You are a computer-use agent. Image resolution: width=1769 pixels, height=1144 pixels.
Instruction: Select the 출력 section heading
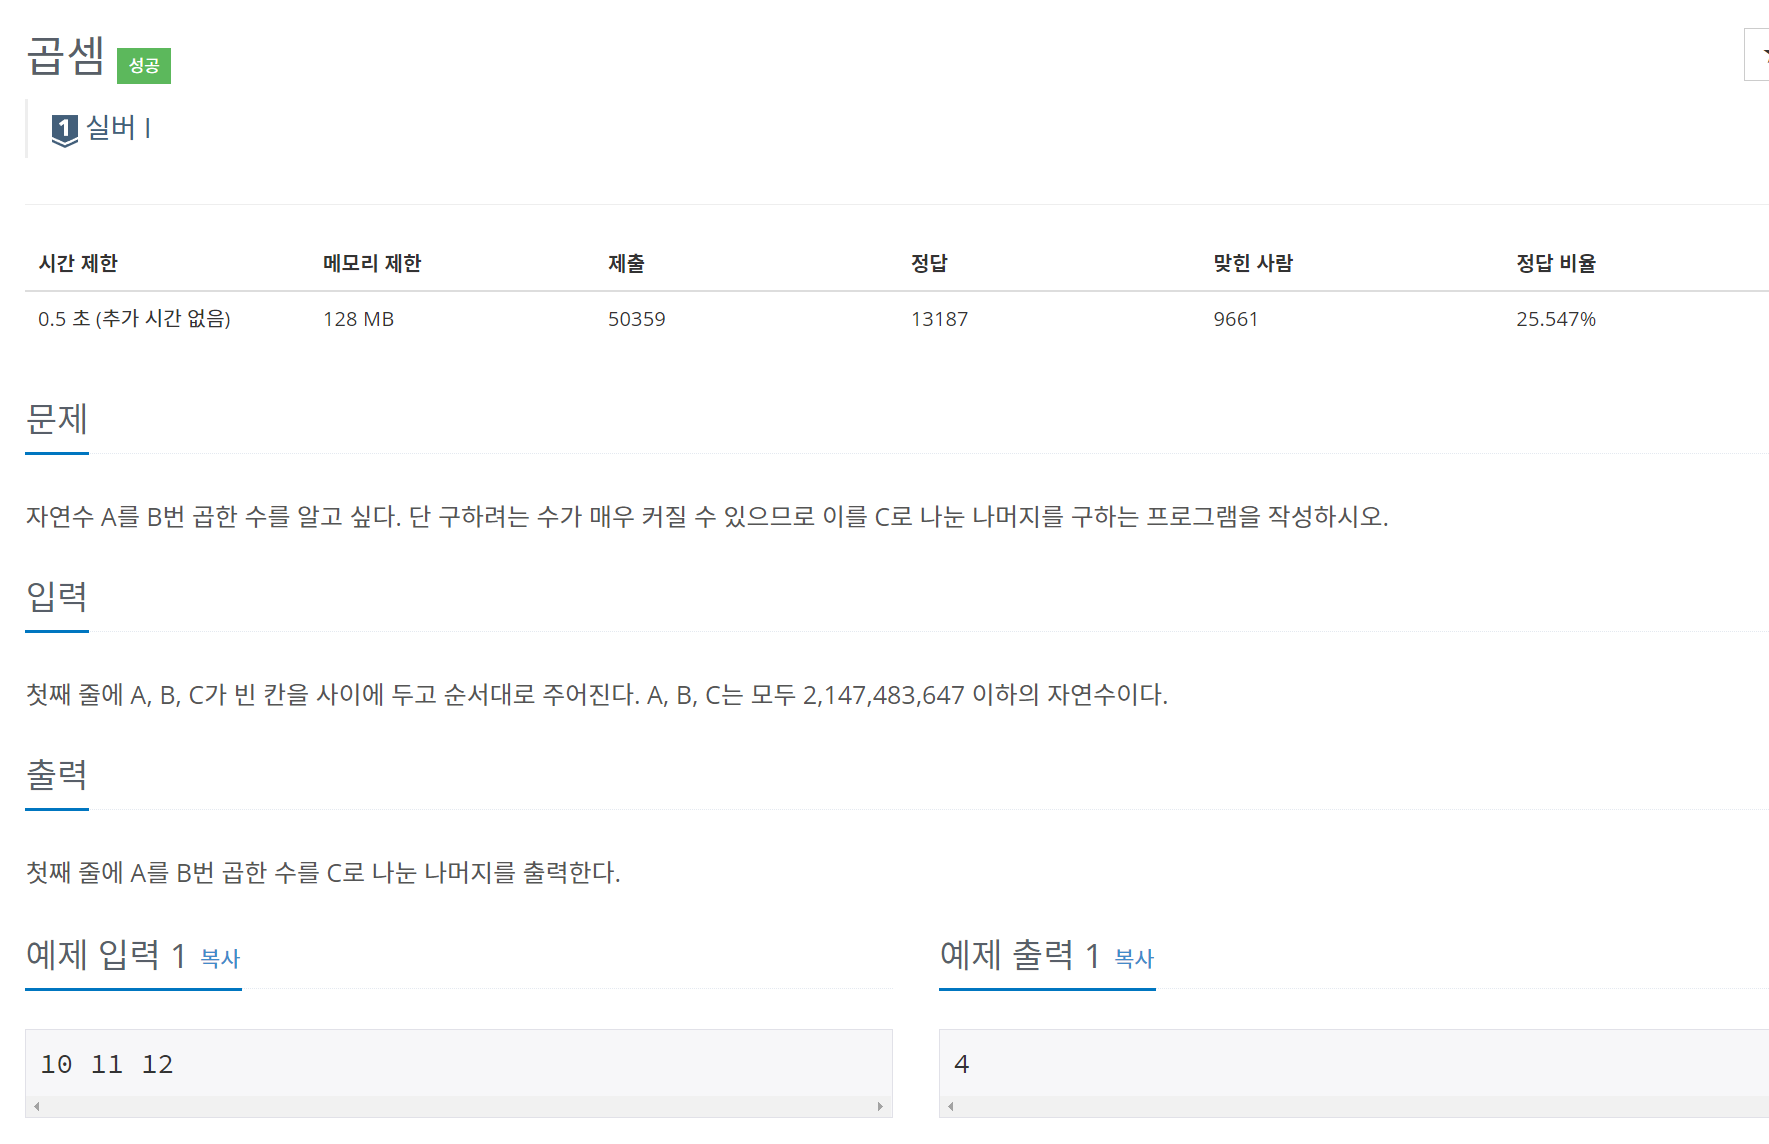tap(57, 775)
